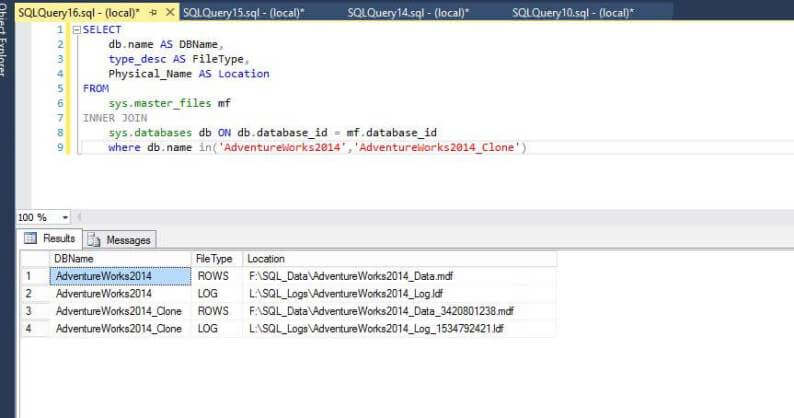Image resolution: width=794 pixels, height=418 pixels.
Task: Open the 100 % zoom dropdown
Action: (x=65, y=217)
